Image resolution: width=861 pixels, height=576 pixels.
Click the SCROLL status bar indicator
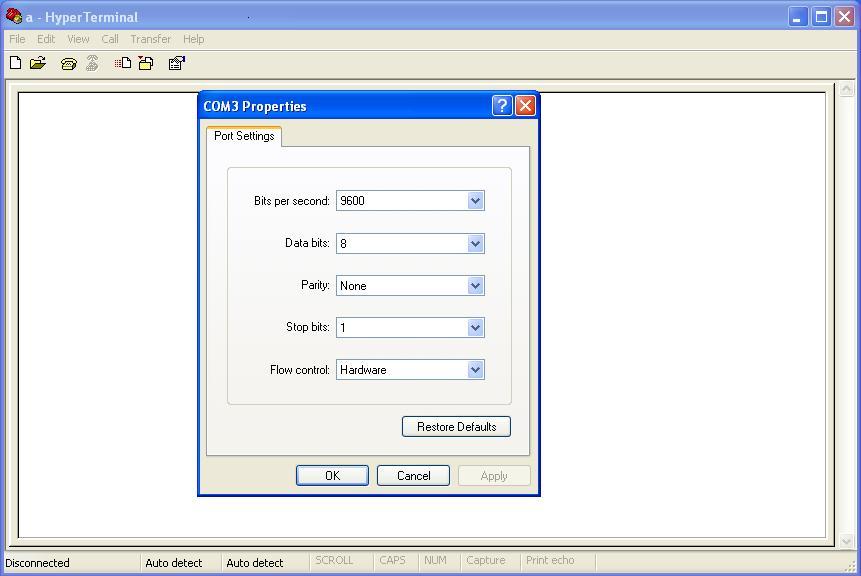tap(334, 561)
